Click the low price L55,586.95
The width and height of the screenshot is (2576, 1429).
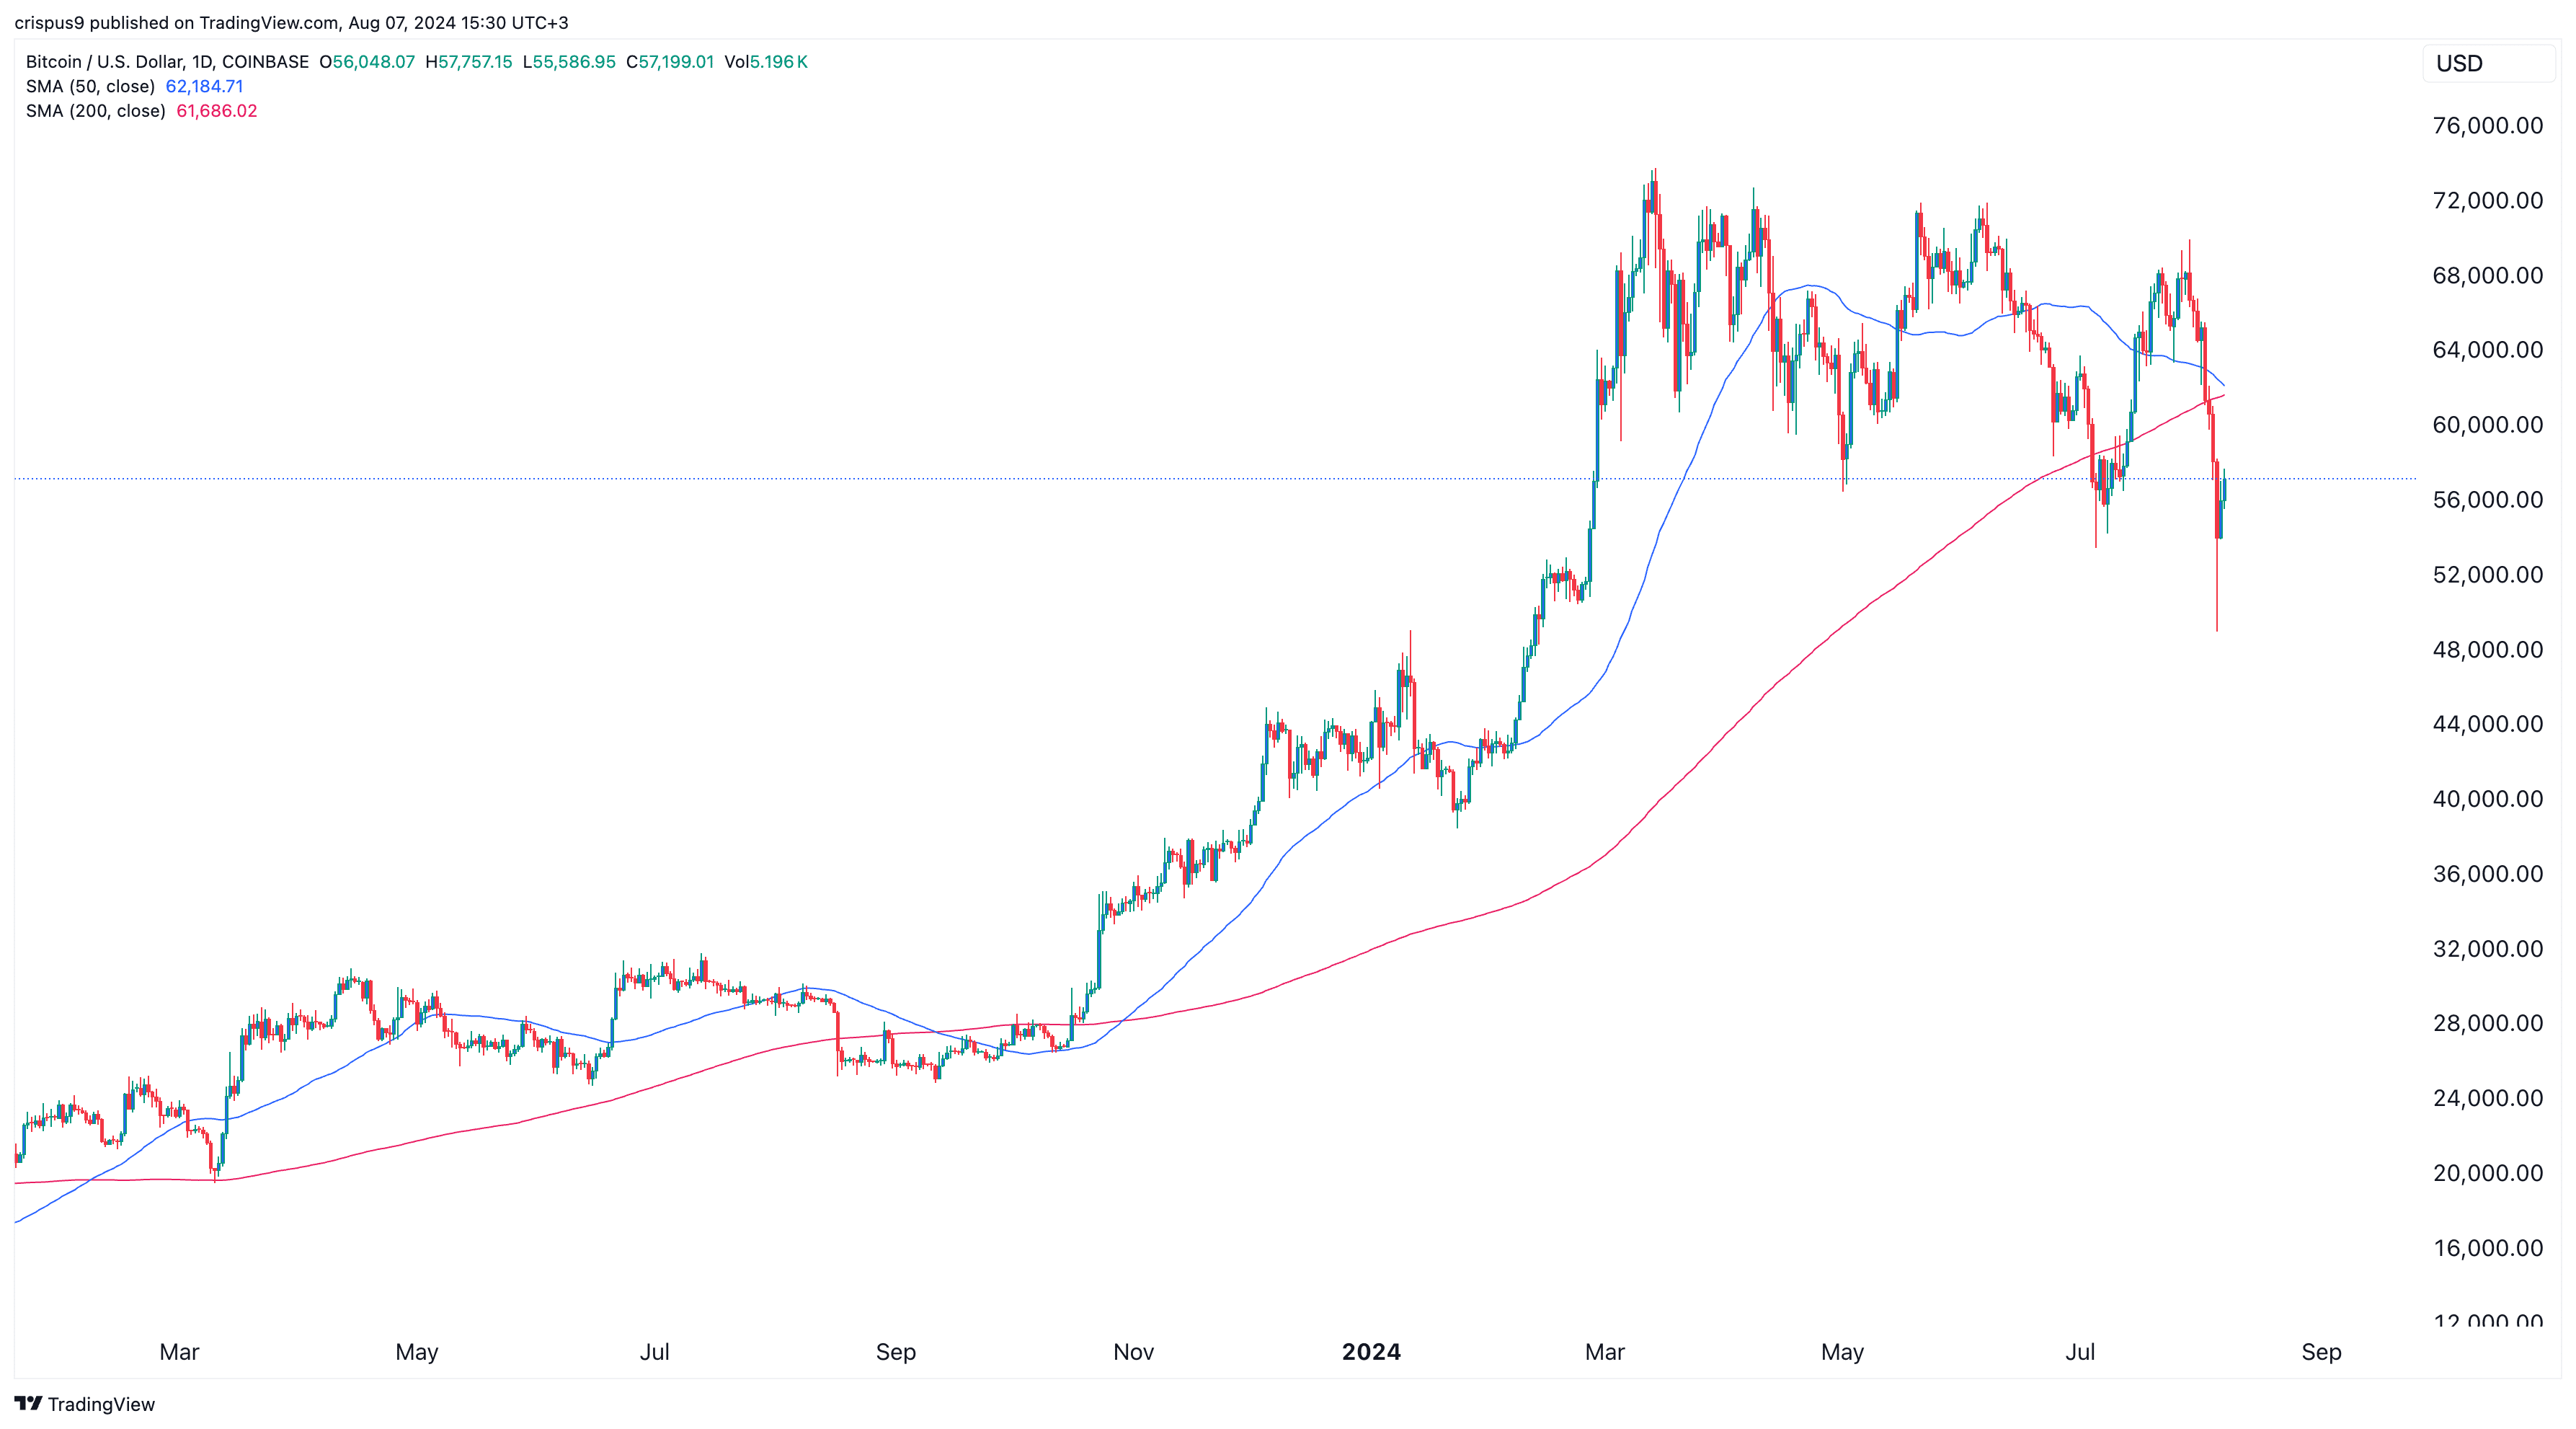(x=569, y=62)
